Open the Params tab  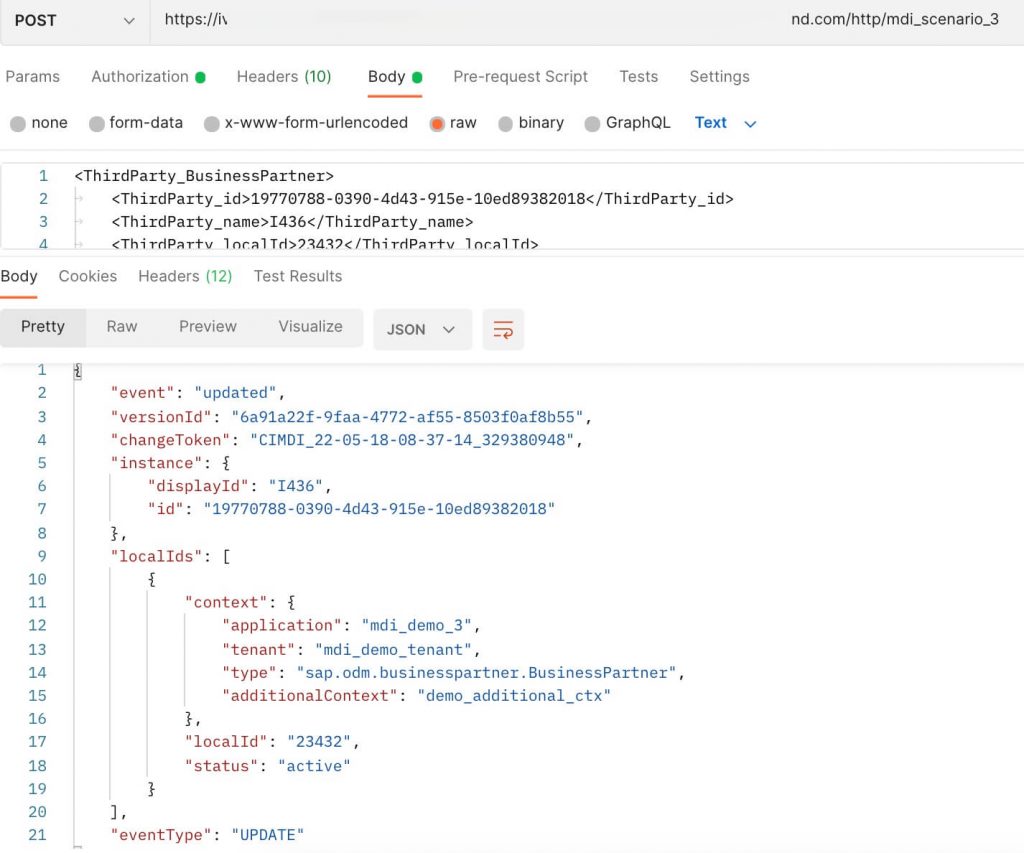point(33,76)
